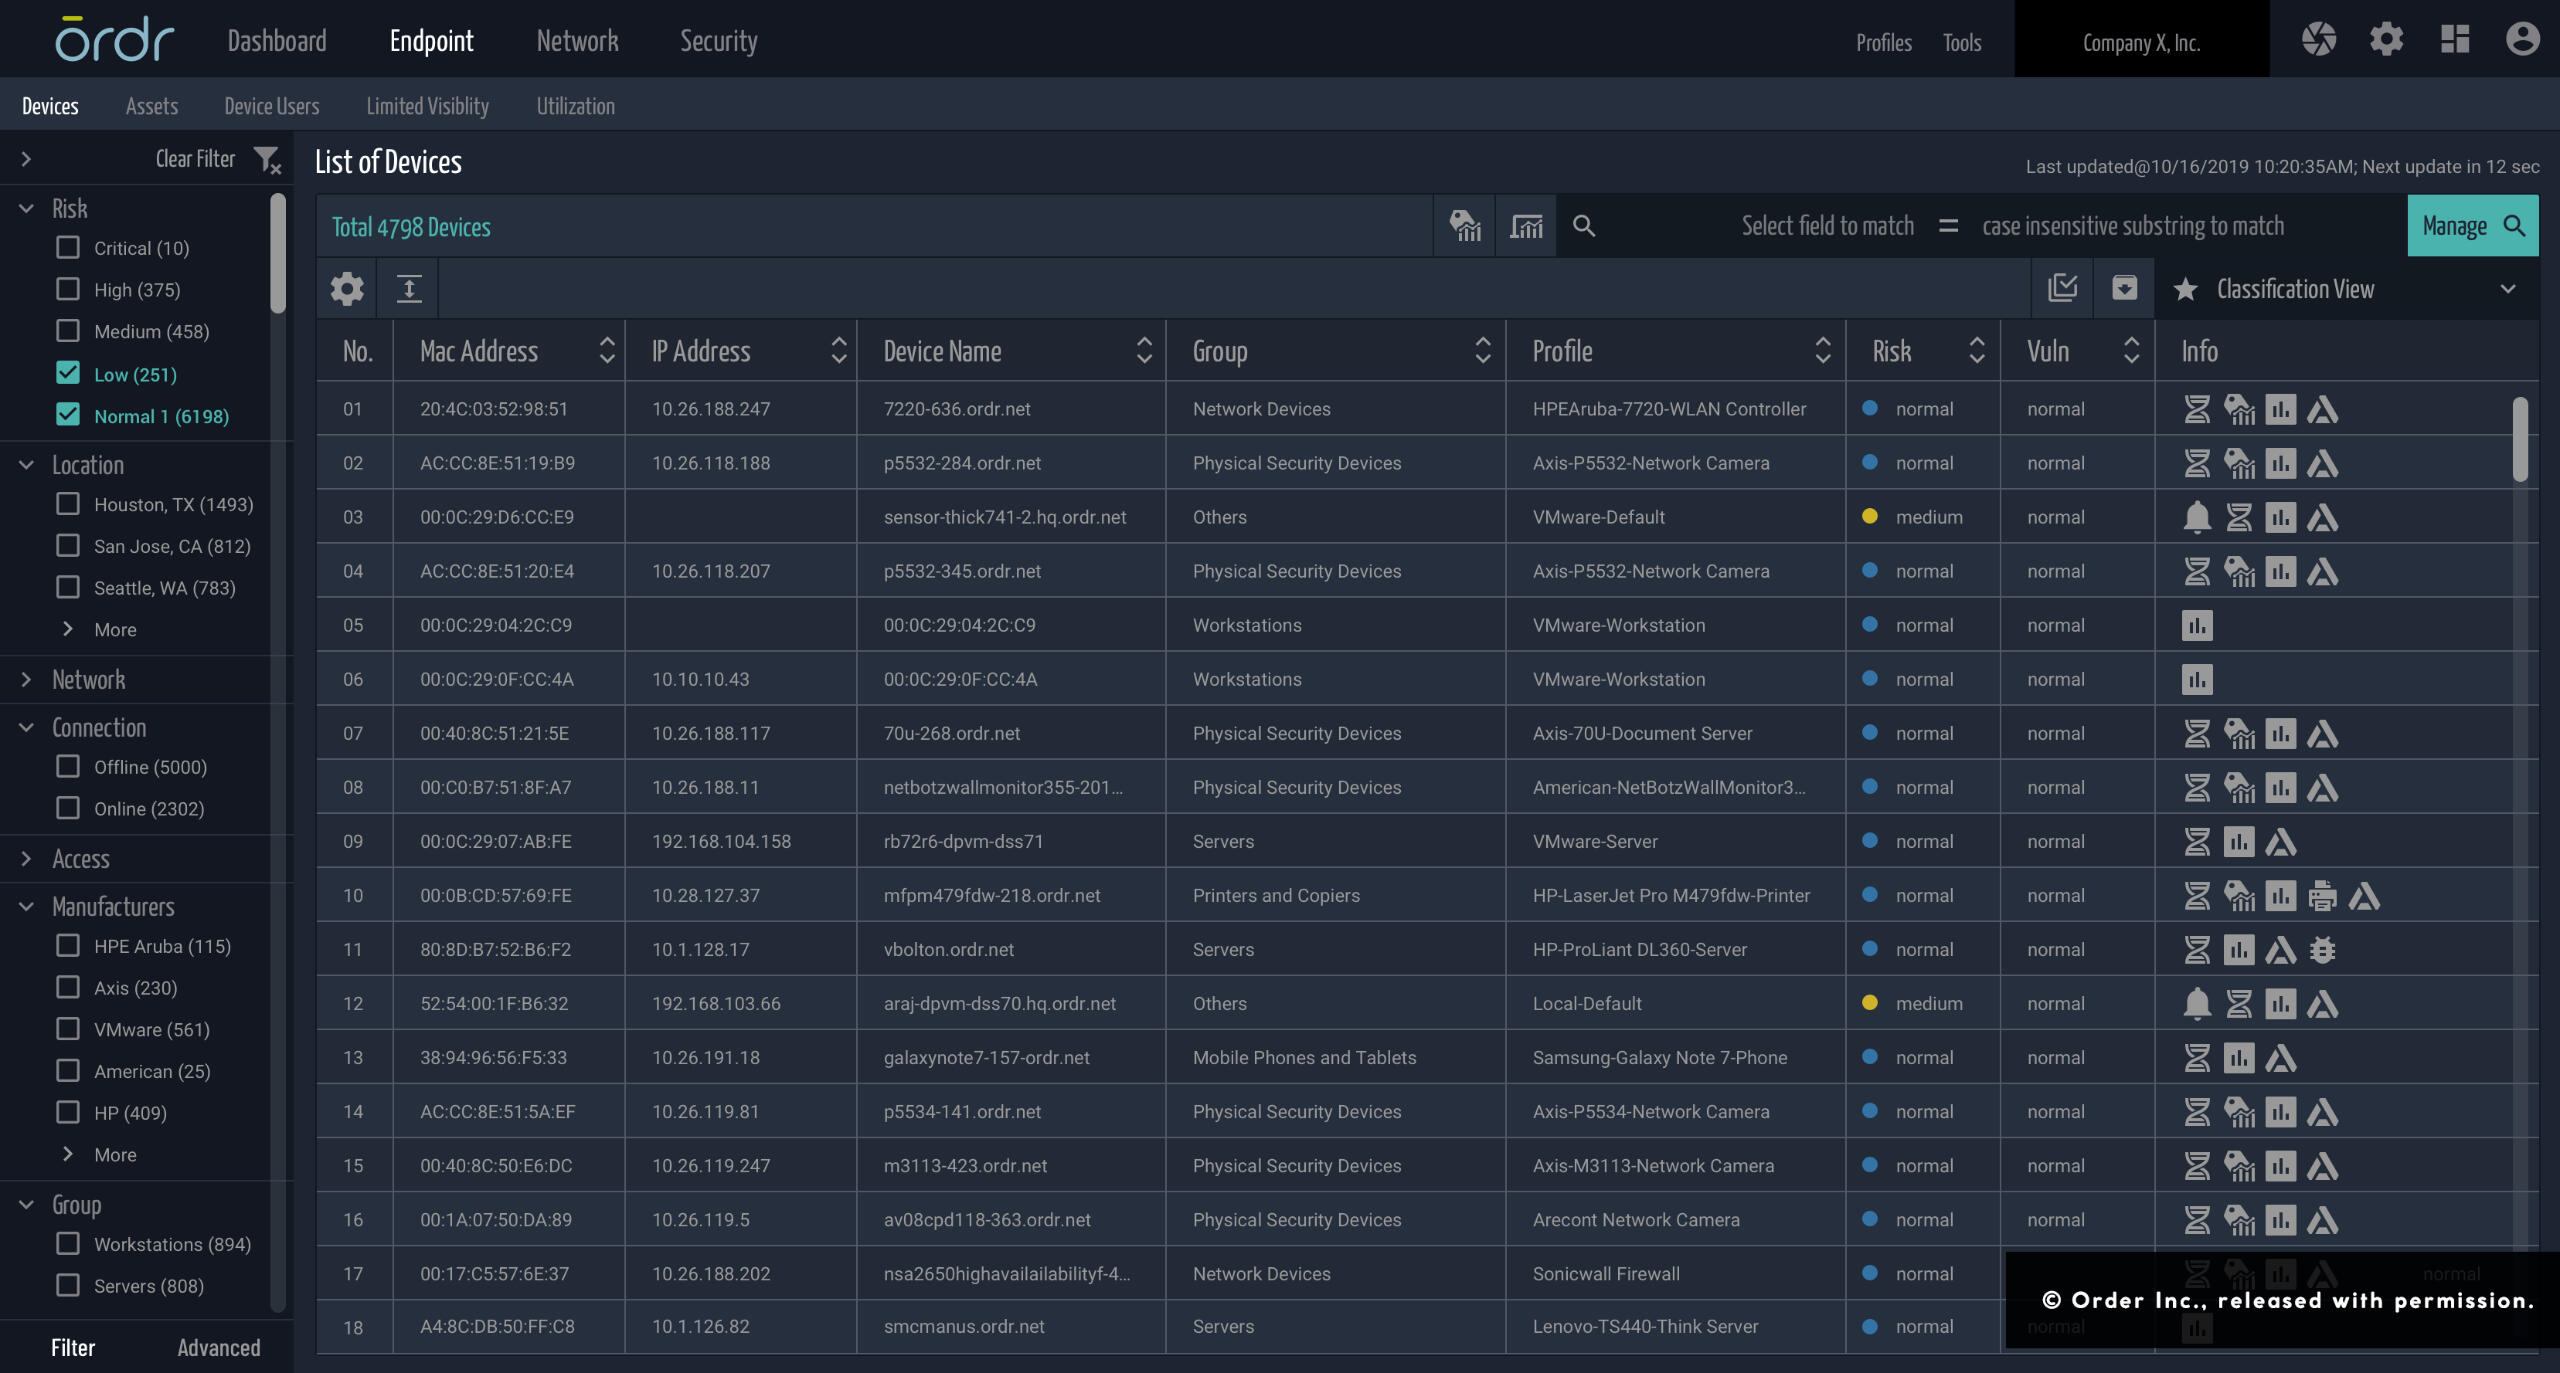Click bug icon in row 11
The height and width of the screenshot is (1373, 2560).
point(2322,950)
